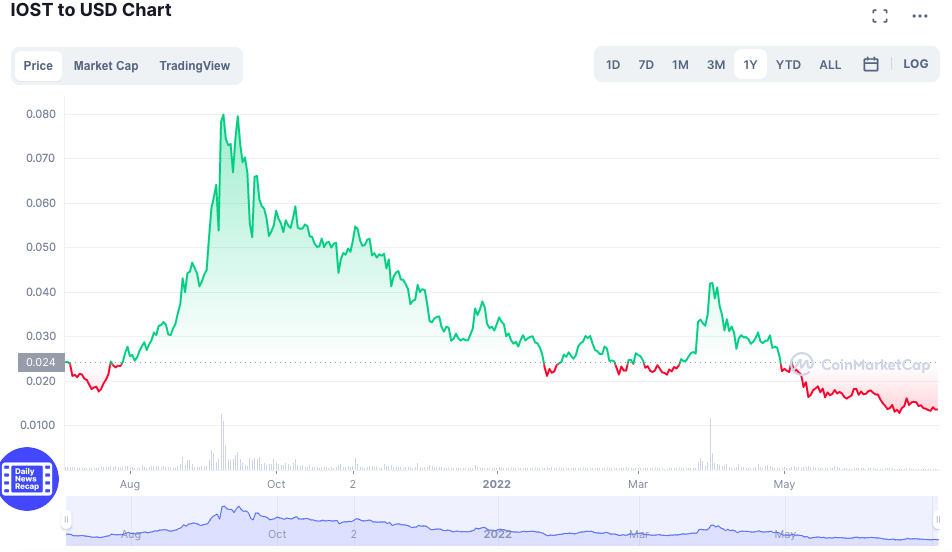Switch to the Price tab
Screen dimensions: 952x552
38,66
